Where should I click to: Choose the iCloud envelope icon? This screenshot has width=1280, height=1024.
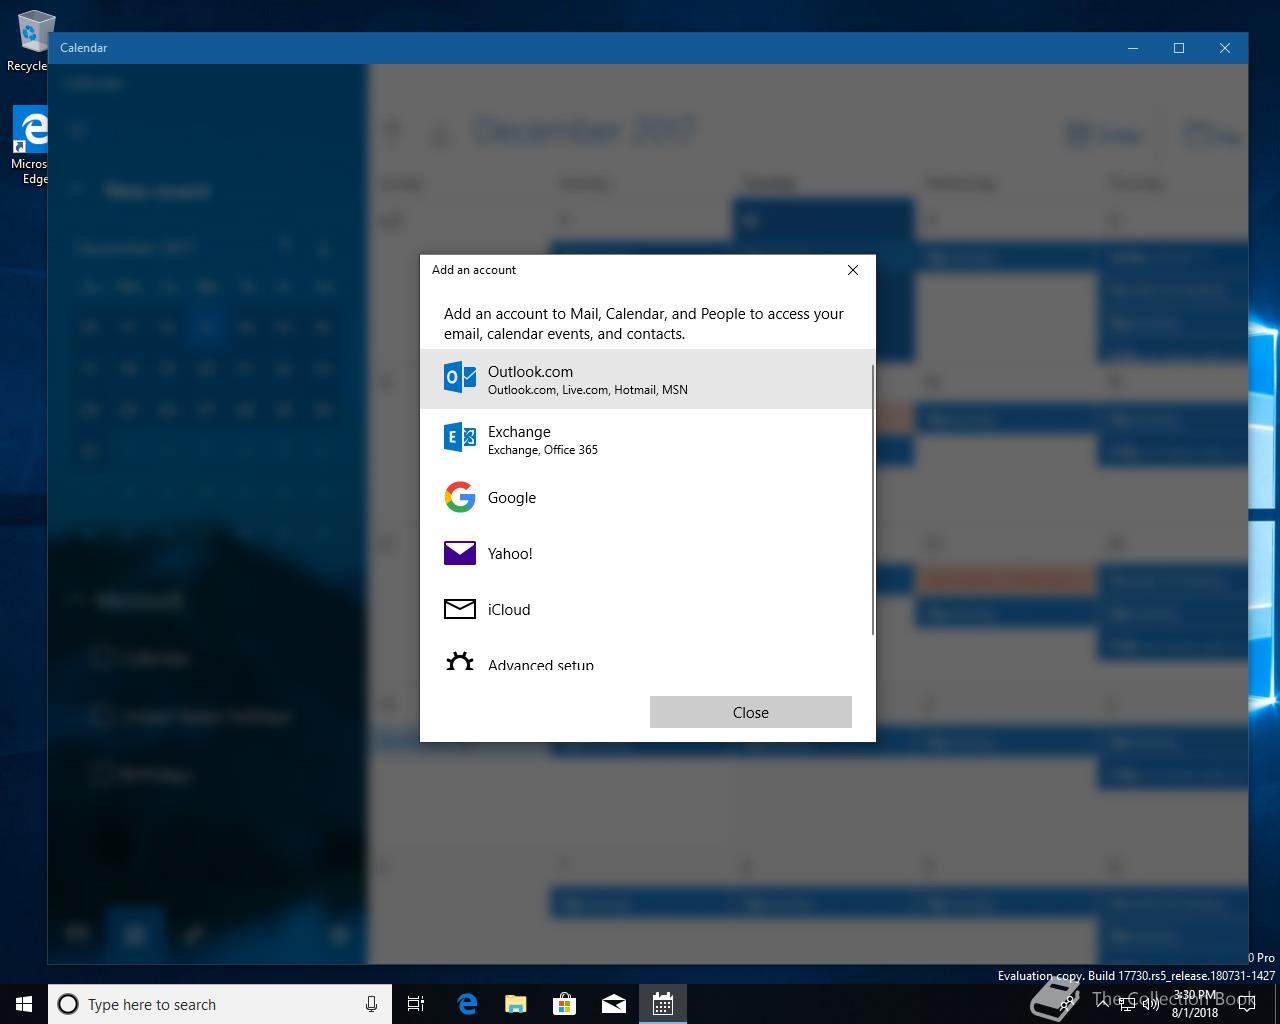(x=460, y=609)
